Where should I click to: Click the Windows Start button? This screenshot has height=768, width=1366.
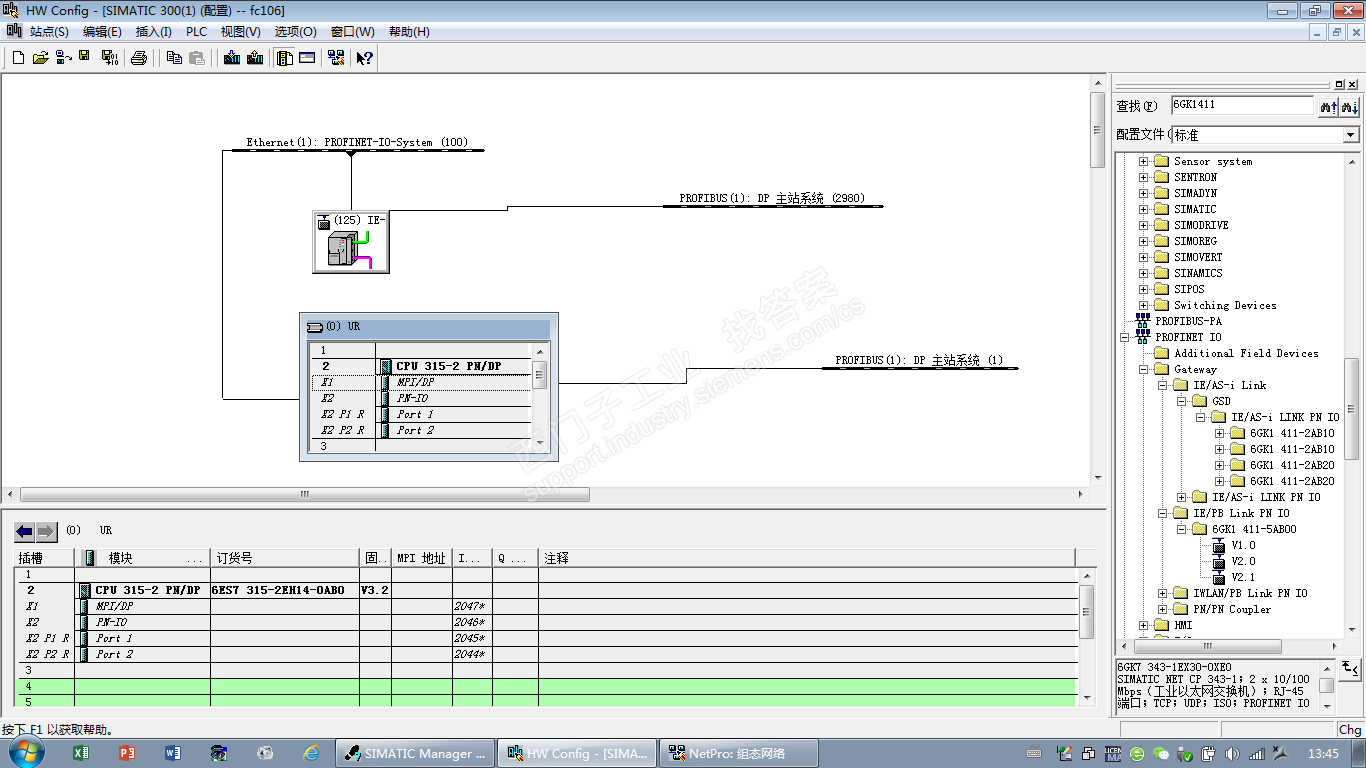click(x=27, y=752)
